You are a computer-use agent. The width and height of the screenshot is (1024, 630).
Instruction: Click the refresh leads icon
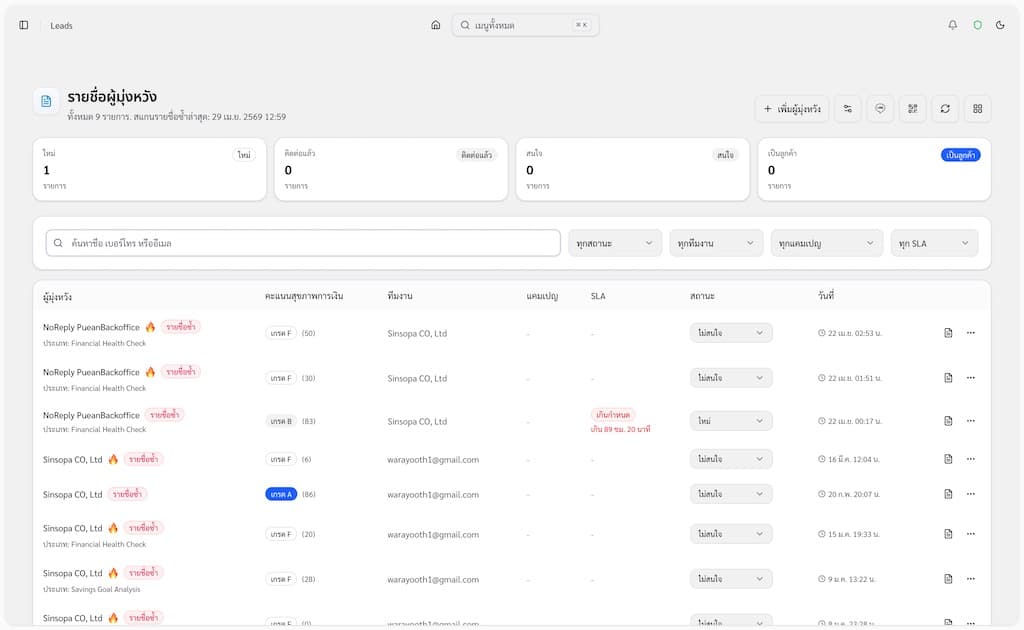[x=945, y=108]
